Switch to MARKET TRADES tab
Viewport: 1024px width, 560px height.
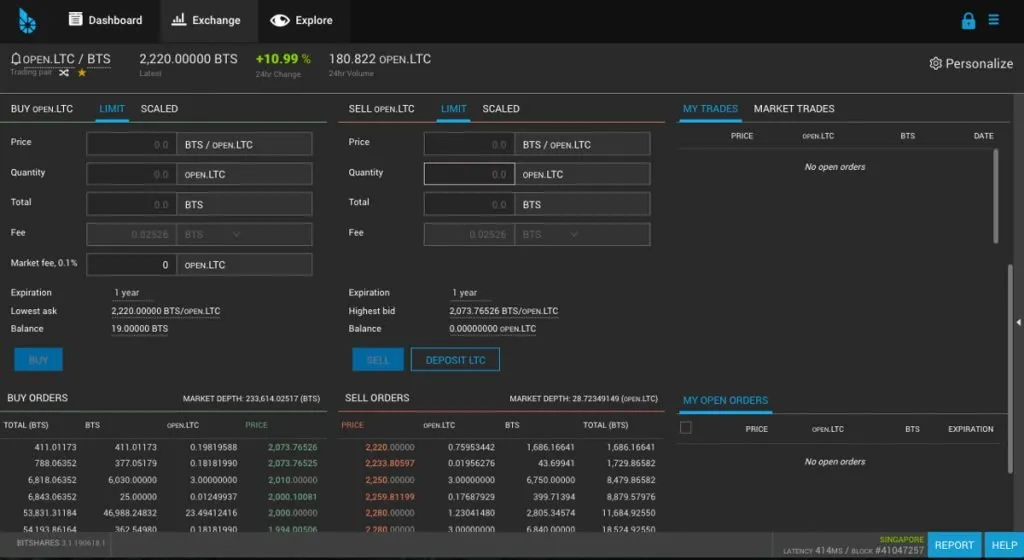pyautogui.click(x=794, y=109)
